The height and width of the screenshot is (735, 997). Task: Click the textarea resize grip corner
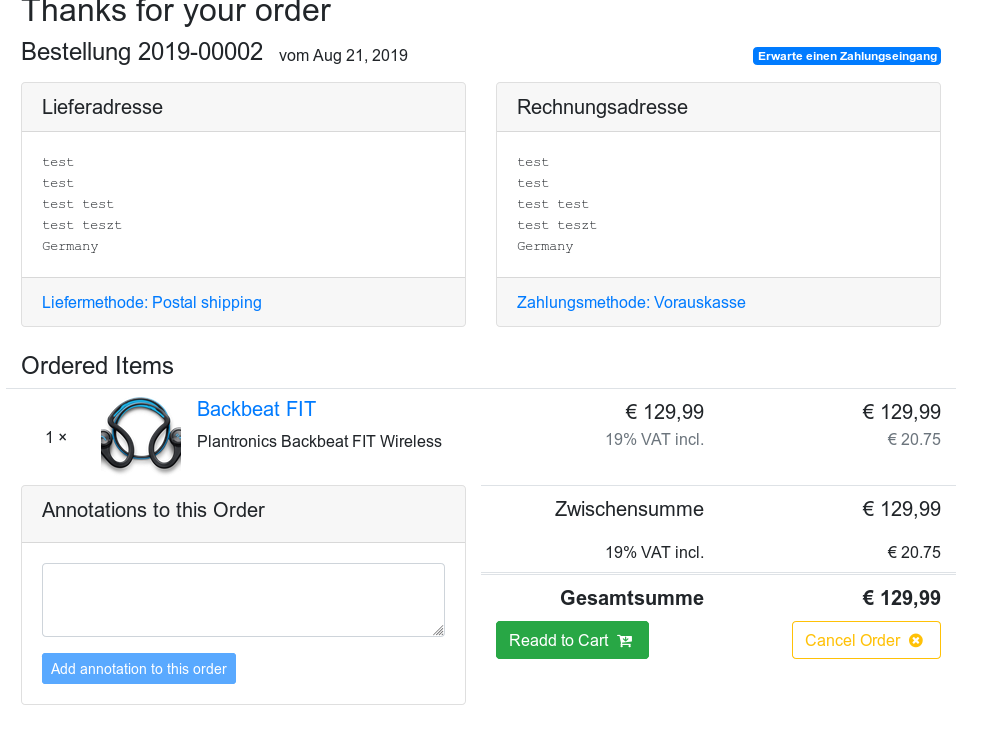coord(439,630)
